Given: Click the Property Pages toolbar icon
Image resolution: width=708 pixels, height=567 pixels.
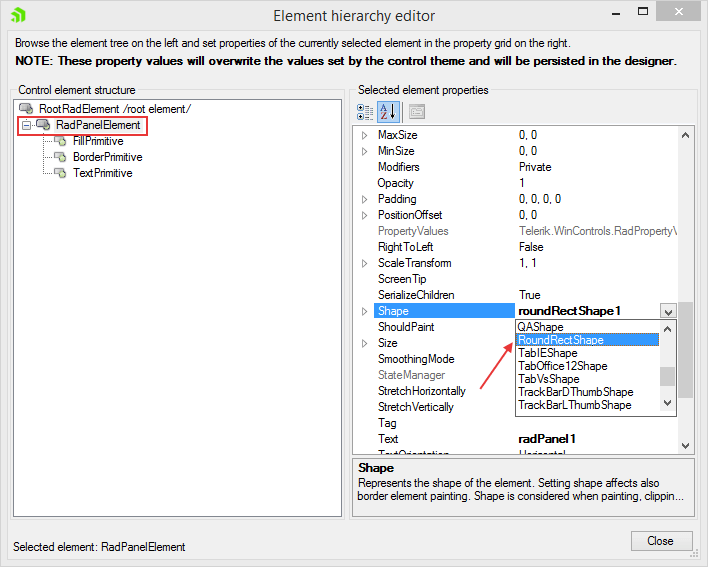Looking at the screenshot, I should pos(417,112).
